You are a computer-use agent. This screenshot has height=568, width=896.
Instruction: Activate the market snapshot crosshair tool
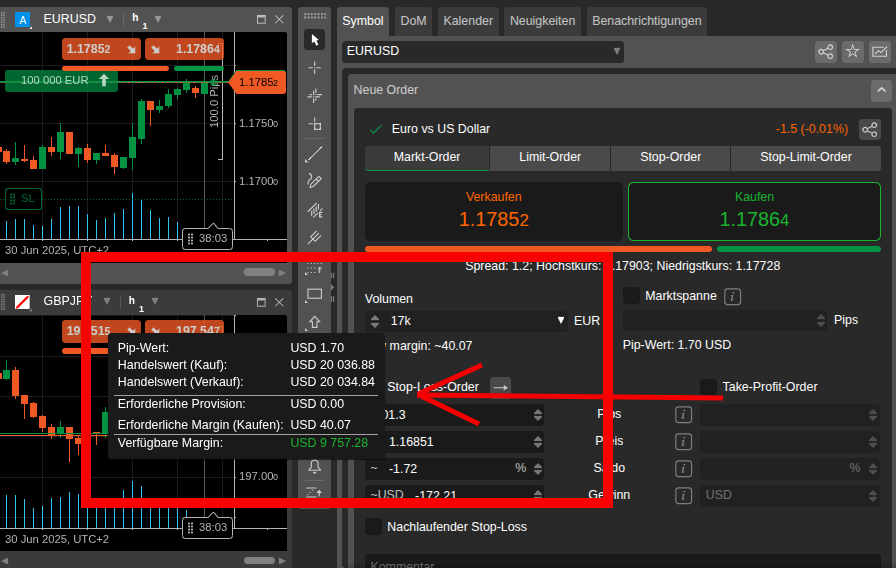[x=314, y=95]
